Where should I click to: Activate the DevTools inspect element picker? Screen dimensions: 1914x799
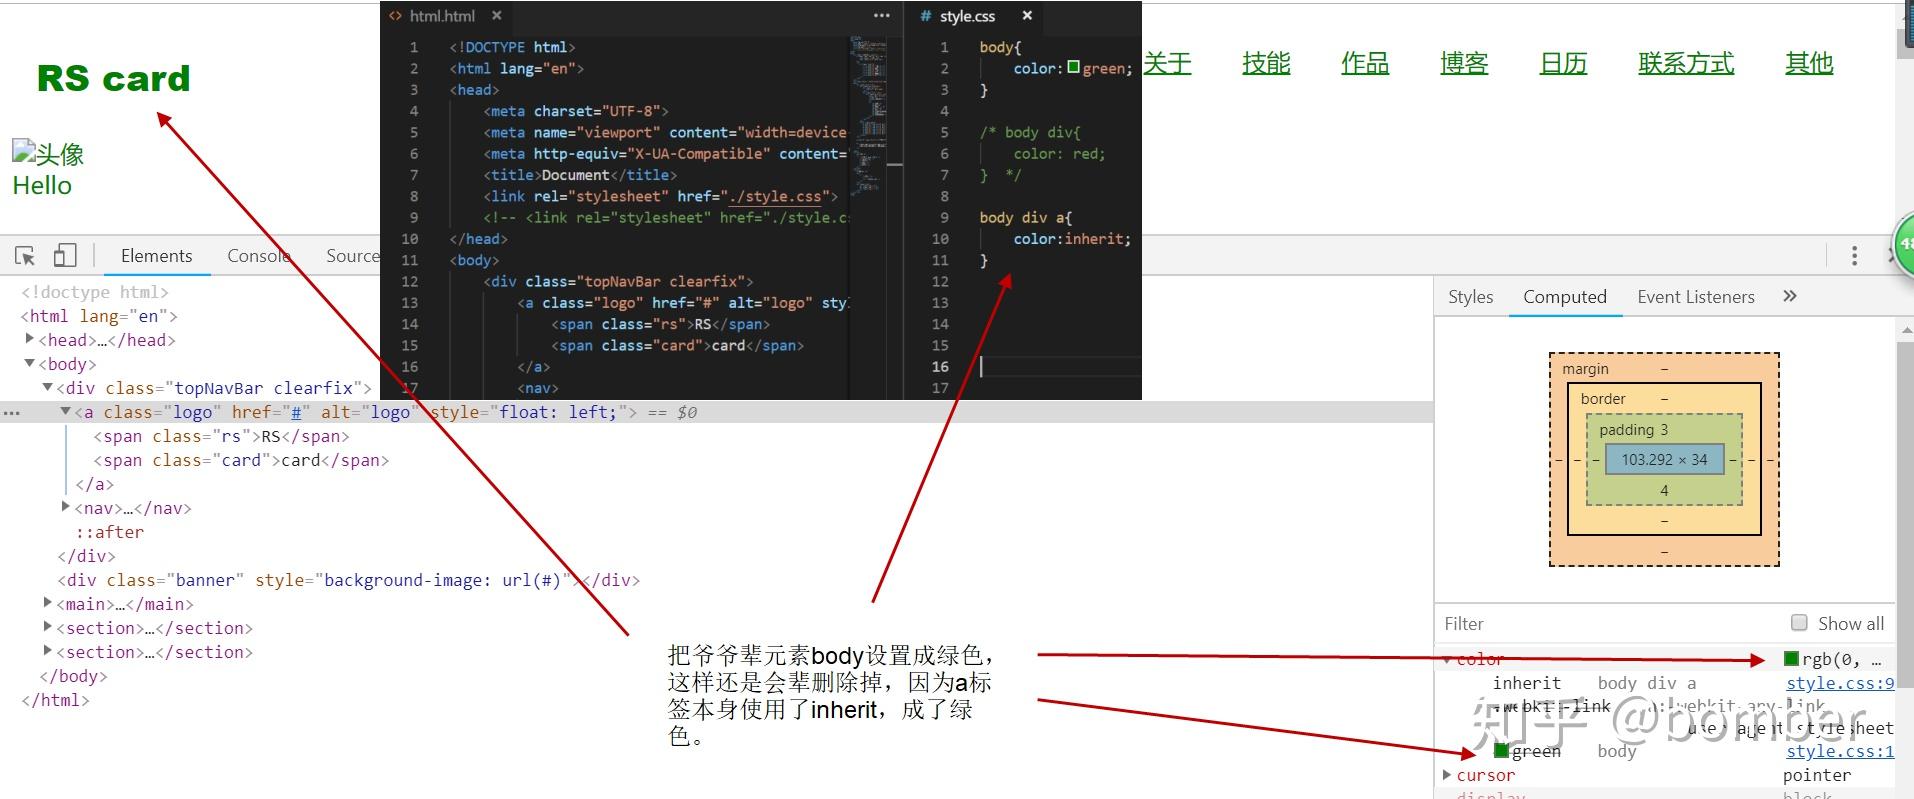coord(26,256)
